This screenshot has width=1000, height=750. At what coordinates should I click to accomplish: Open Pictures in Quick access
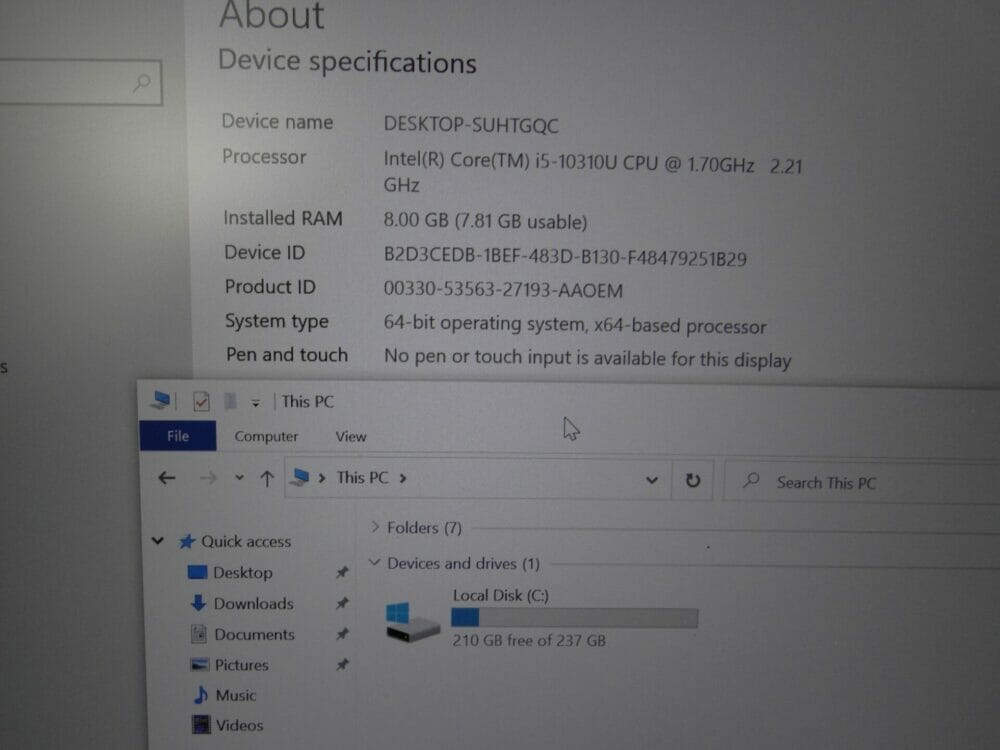(242, 665)
